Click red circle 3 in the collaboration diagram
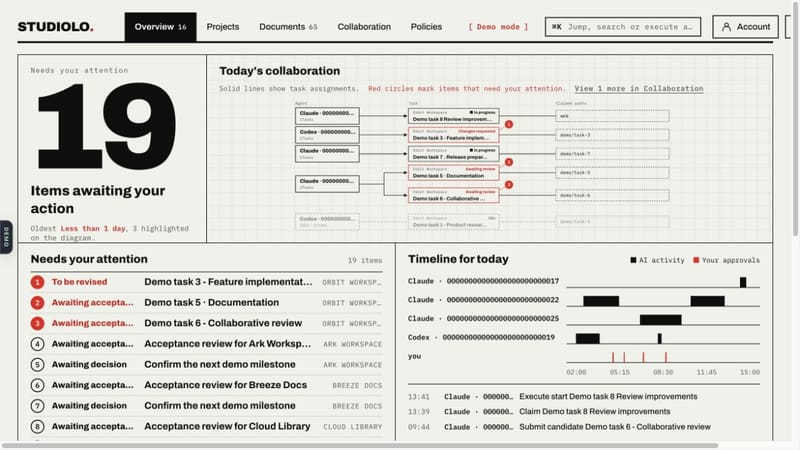 [509, 185]
